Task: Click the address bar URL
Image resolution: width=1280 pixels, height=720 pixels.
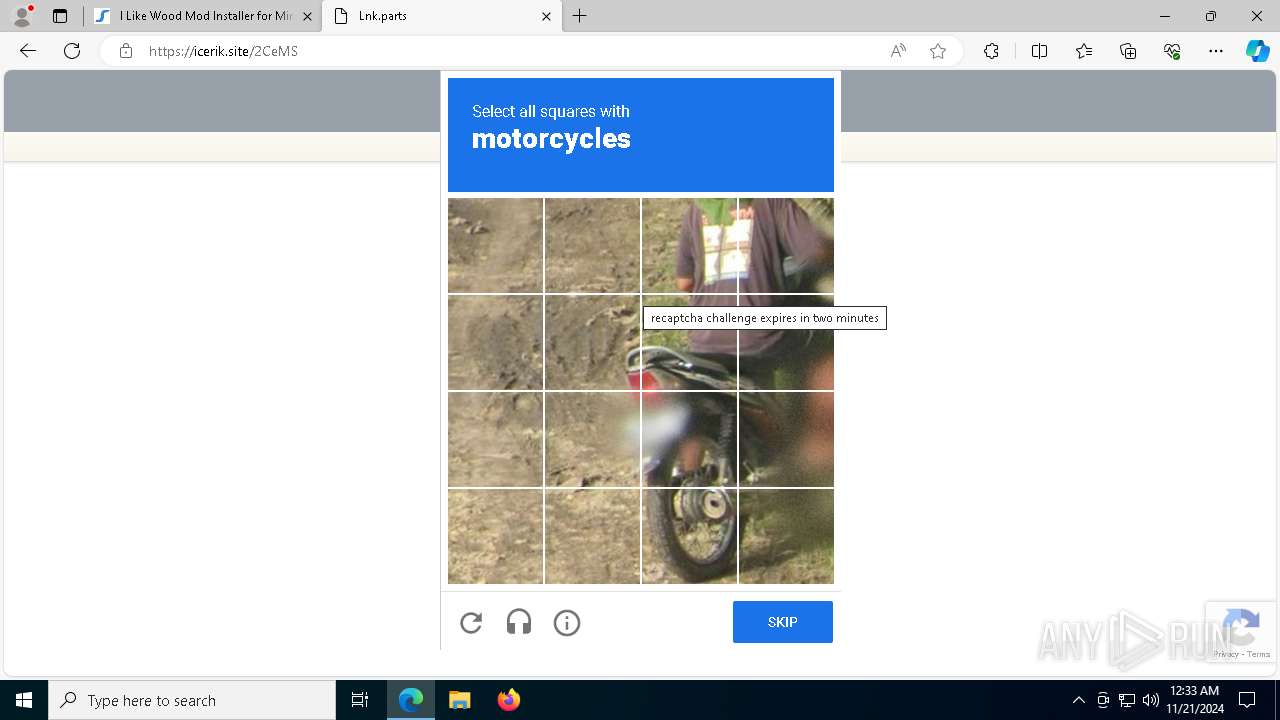Action: point(223,51)
